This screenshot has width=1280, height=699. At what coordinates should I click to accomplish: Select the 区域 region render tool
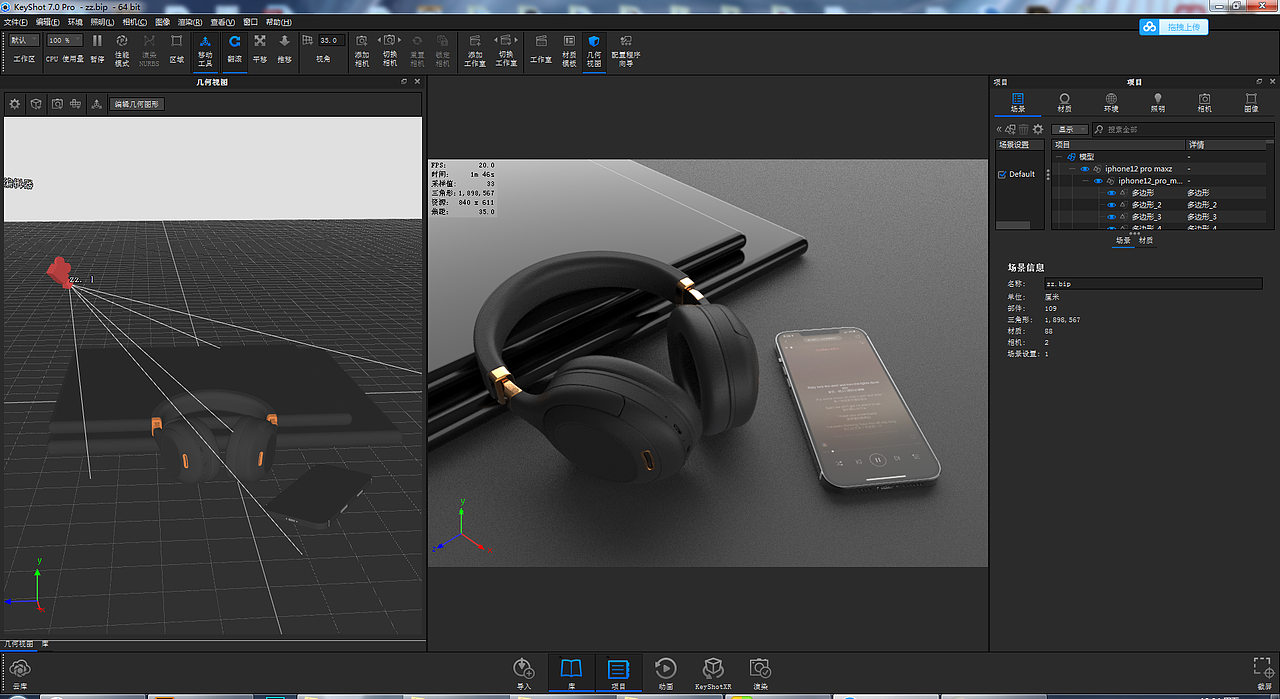176,48
